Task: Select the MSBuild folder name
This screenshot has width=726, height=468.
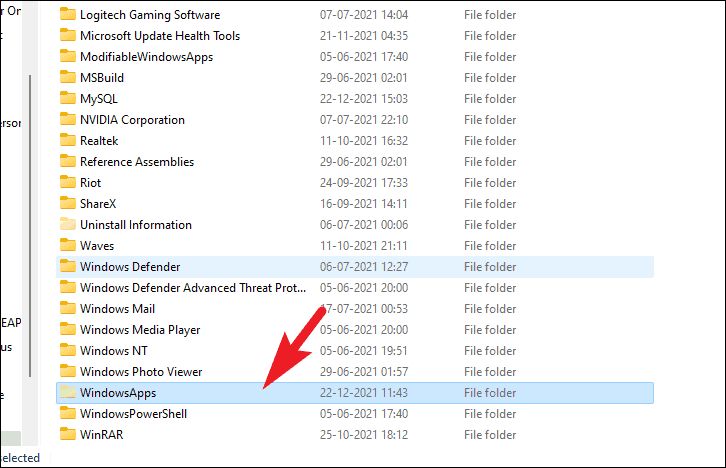Action: click(102, 78)
